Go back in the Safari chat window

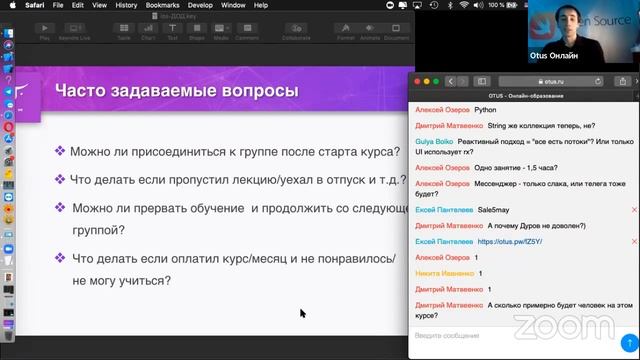click(451, 81)
